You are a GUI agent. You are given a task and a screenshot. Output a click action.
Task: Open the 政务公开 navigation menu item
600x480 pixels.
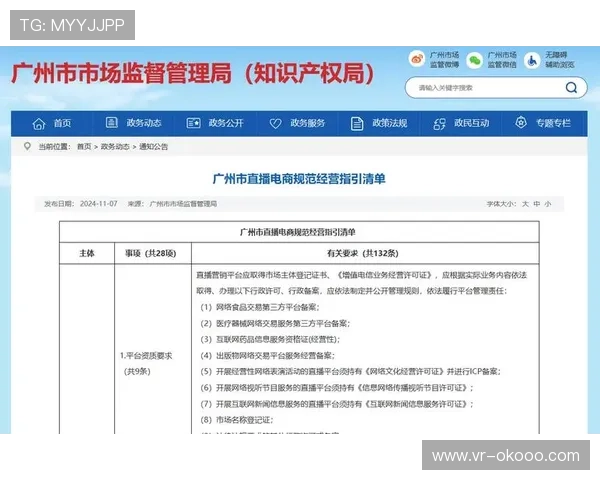click(226, 123)
